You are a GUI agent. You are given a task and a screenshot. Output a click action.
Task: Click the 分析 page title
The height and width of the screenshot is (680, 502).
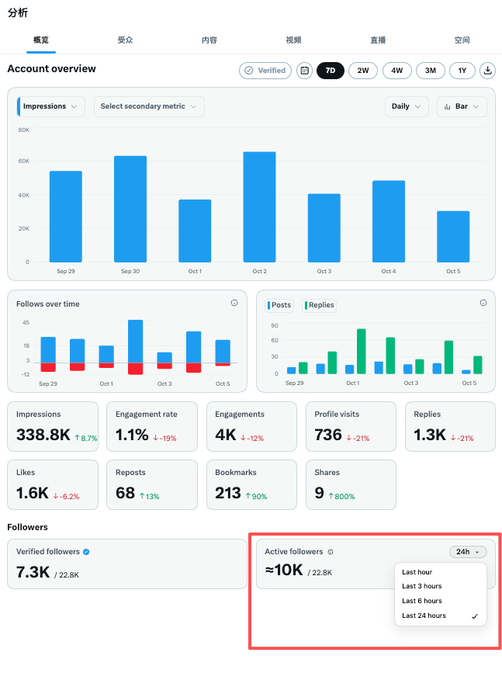(x=18, y=13)
